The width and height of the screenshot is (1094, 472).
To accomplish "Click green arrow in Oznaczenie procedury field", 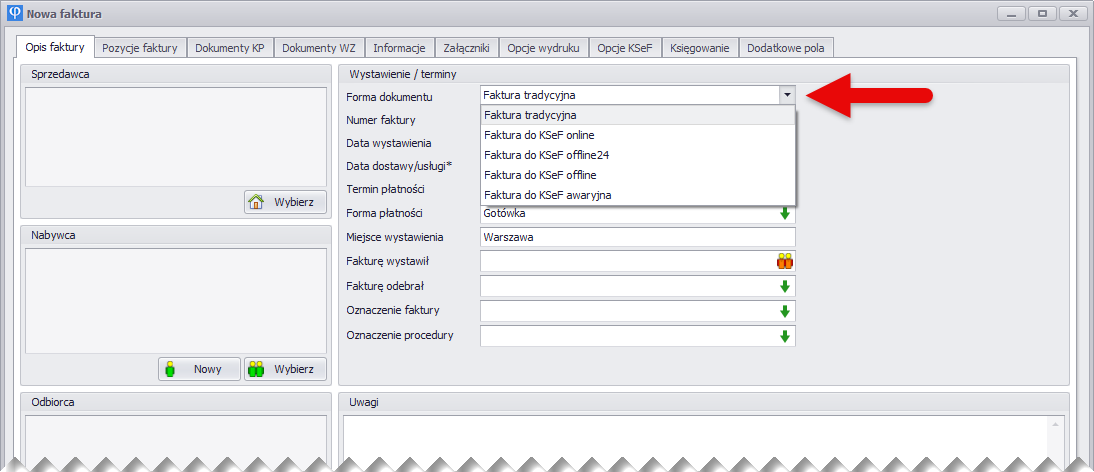I will (x=785, y=336).
